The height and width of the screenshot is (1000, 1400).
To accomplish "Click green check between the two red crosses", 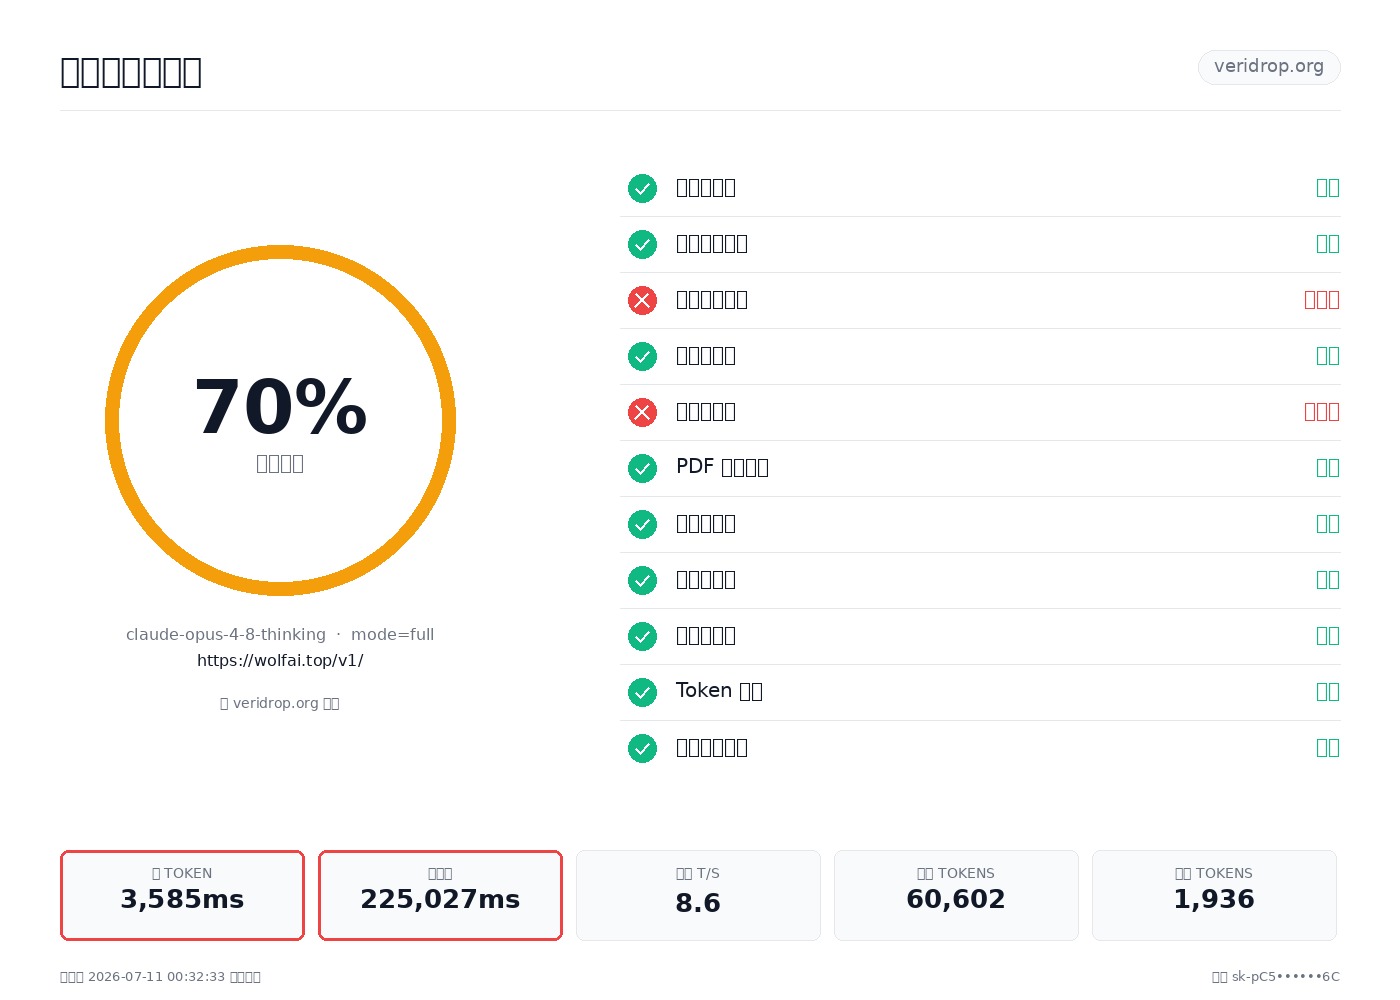I will click(642, 356).
